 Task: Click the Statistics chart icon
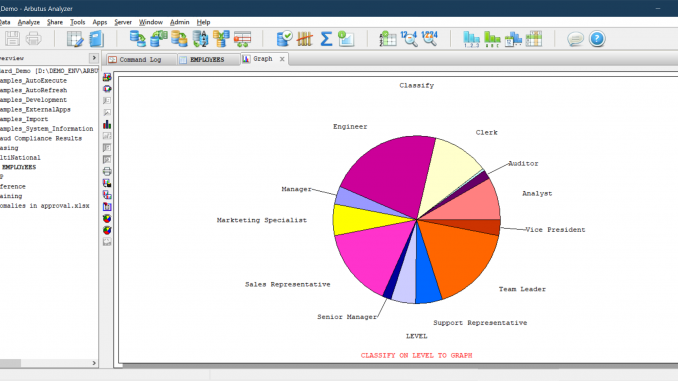[x=346, y=39]
